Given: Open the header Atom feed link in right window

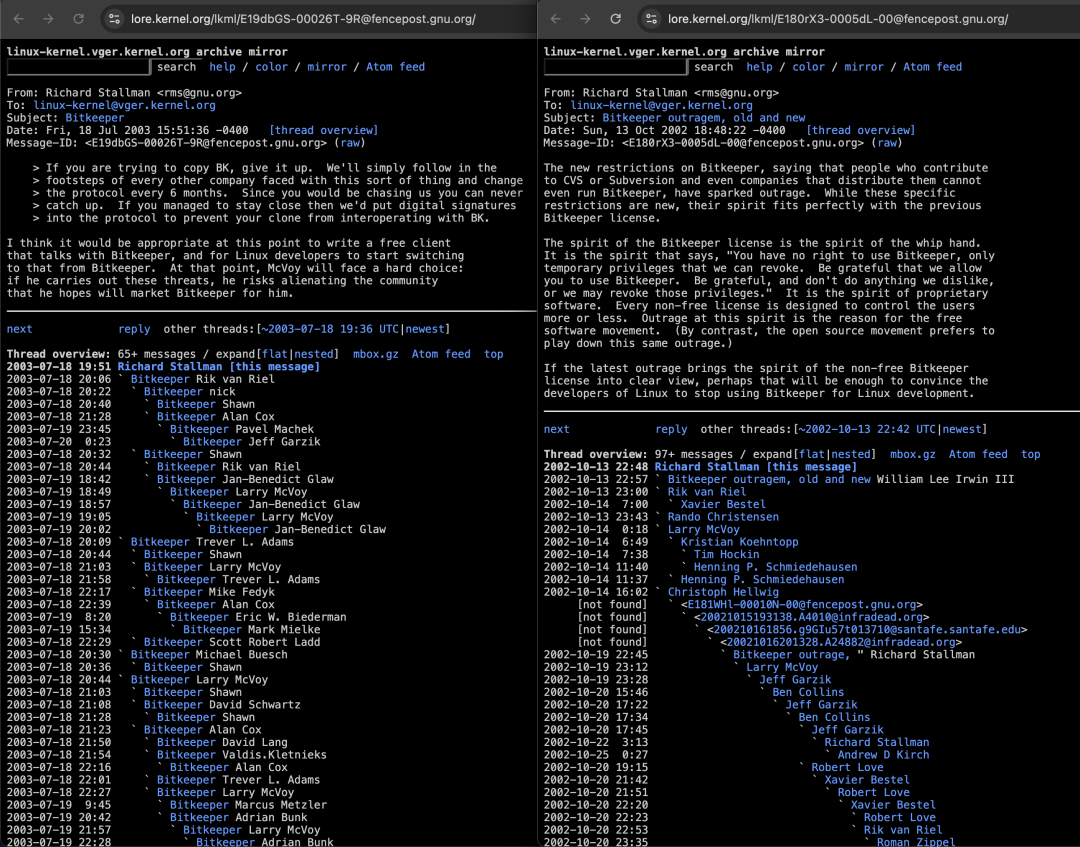Looking at the screenshot, I should [933, 67].
